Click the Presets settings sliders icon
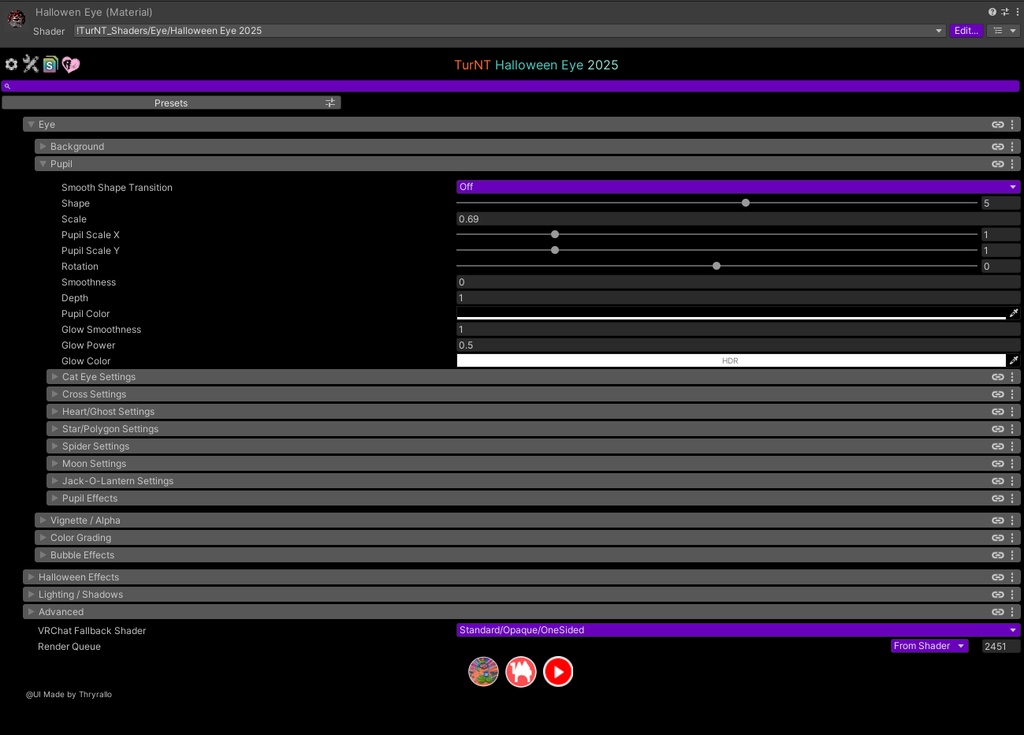This screenshot has height=735, width=1024. [330, 103]
